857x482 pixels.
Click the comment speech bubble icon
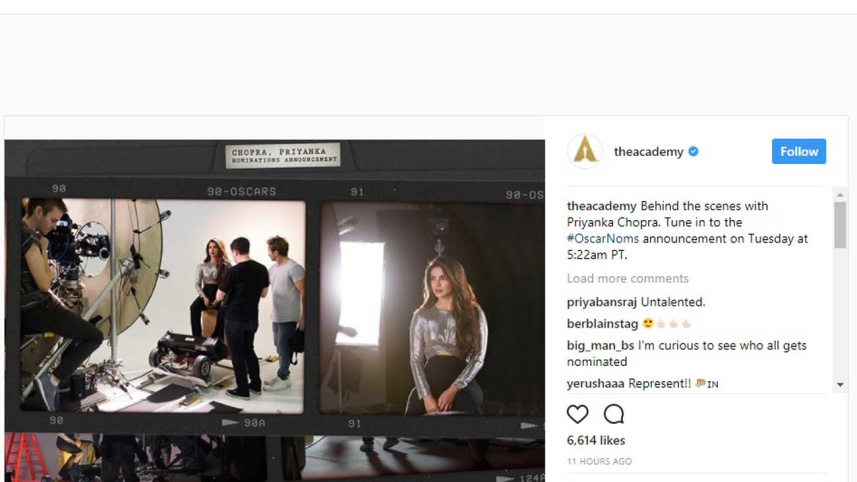tap(614, 414)
